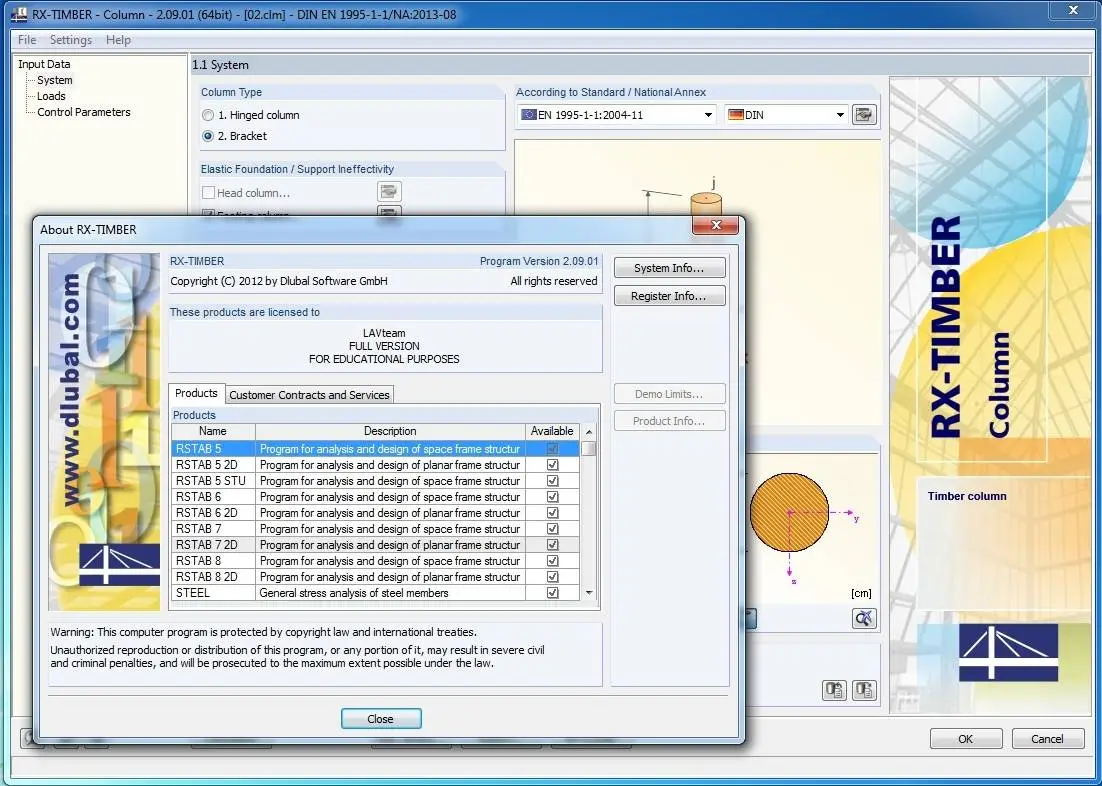Click System Info button

point(669,268)
